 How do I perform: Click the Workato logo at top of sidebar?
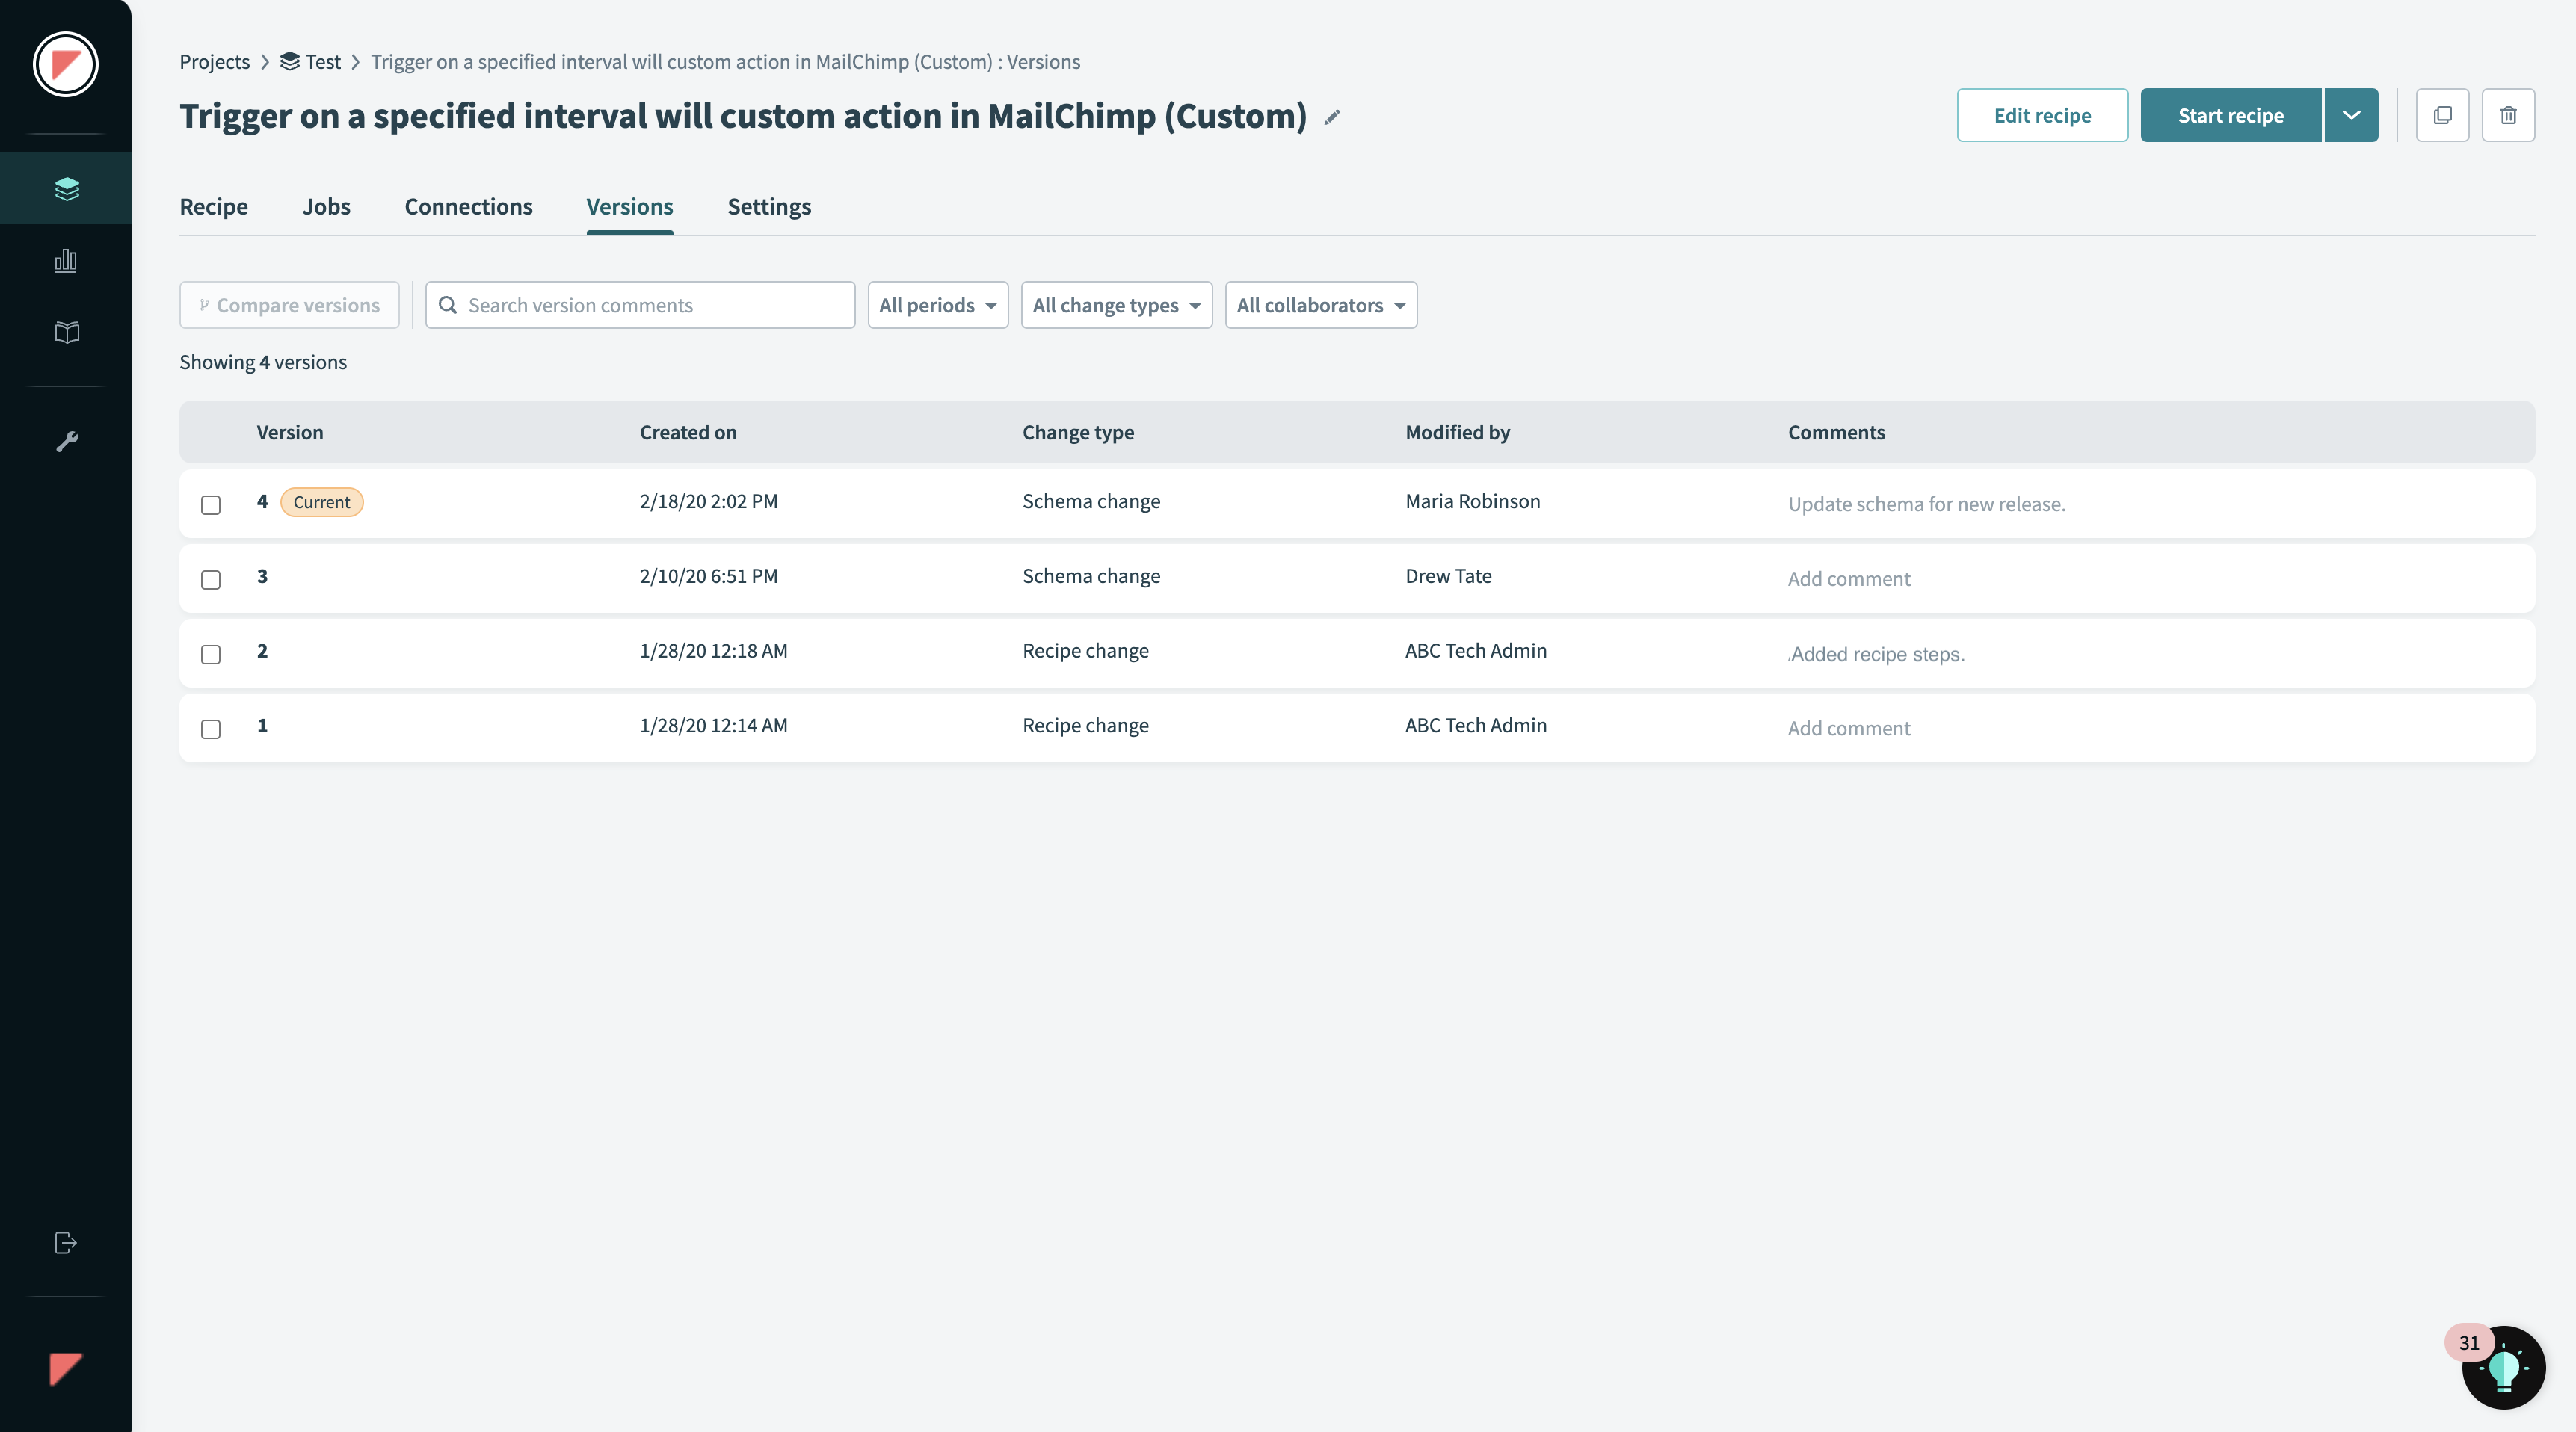point(66,64)
